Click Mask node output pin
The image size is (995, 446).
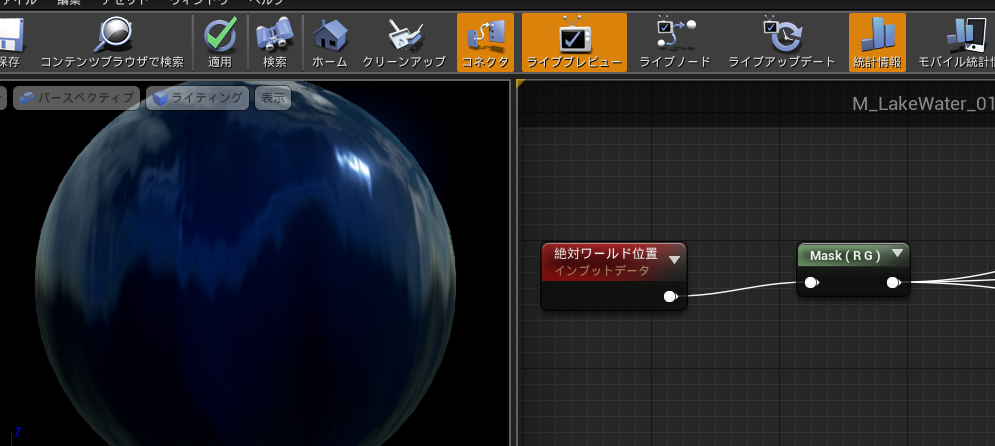pyautogui.click(x=893, y=282)
